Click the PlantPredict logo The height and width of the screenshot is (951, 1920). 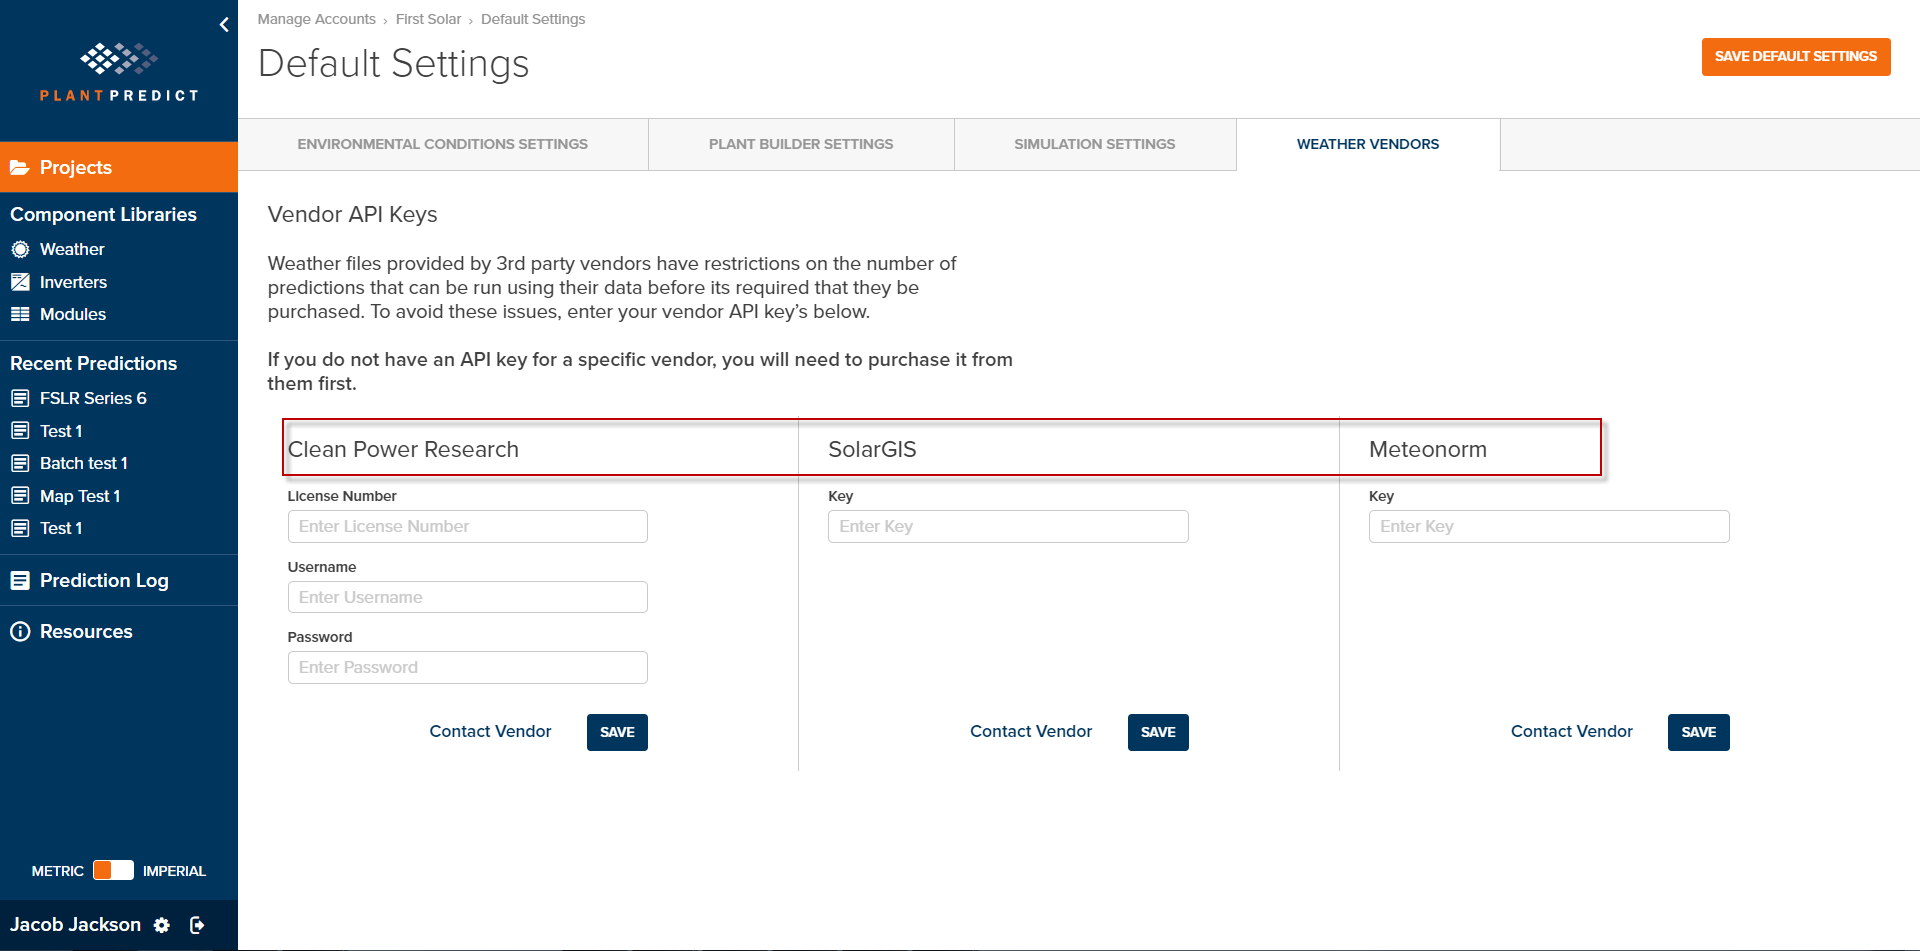[119, 73]
